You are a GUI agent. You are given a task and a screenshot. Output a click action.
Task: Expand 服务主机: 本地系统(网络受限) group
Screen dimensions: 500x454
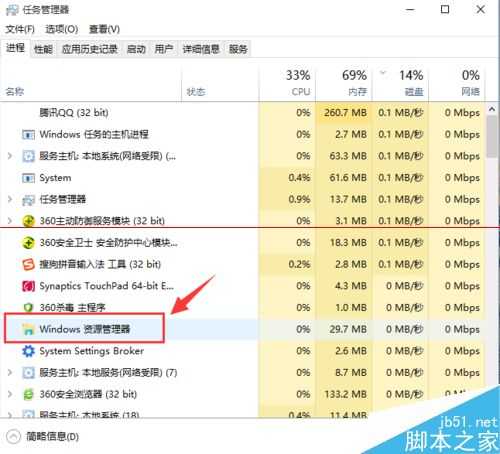(10, 156)
